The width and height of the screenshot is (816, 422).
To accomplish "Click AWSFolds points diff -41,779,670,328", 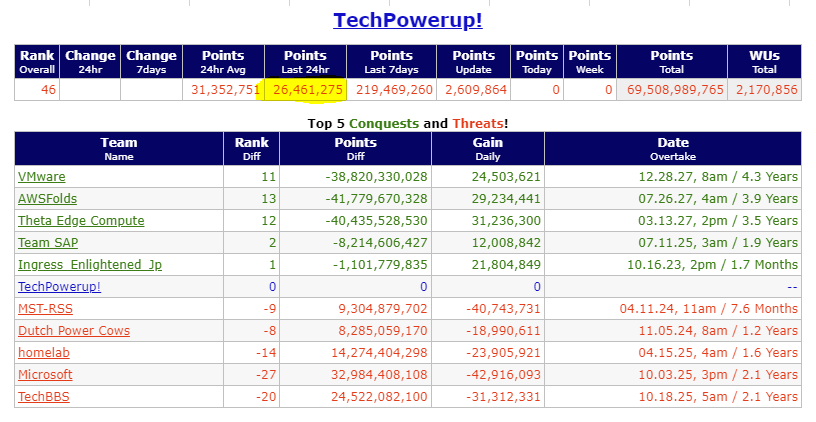I will coord(376,199).
